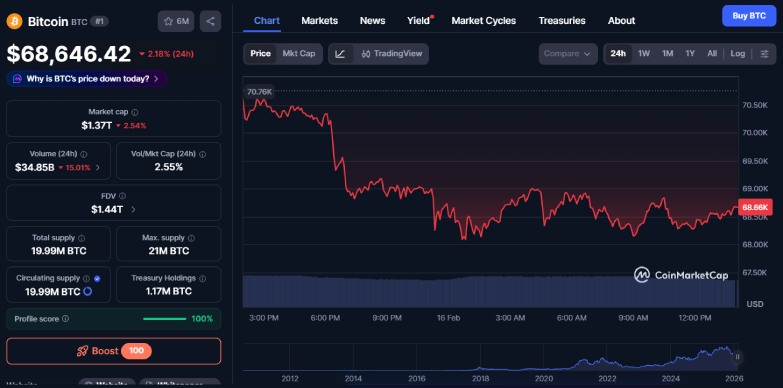This screenshot has height=388, width=783.
Task: Click the 21M BTC max supply value
Action: coord(169,251)
